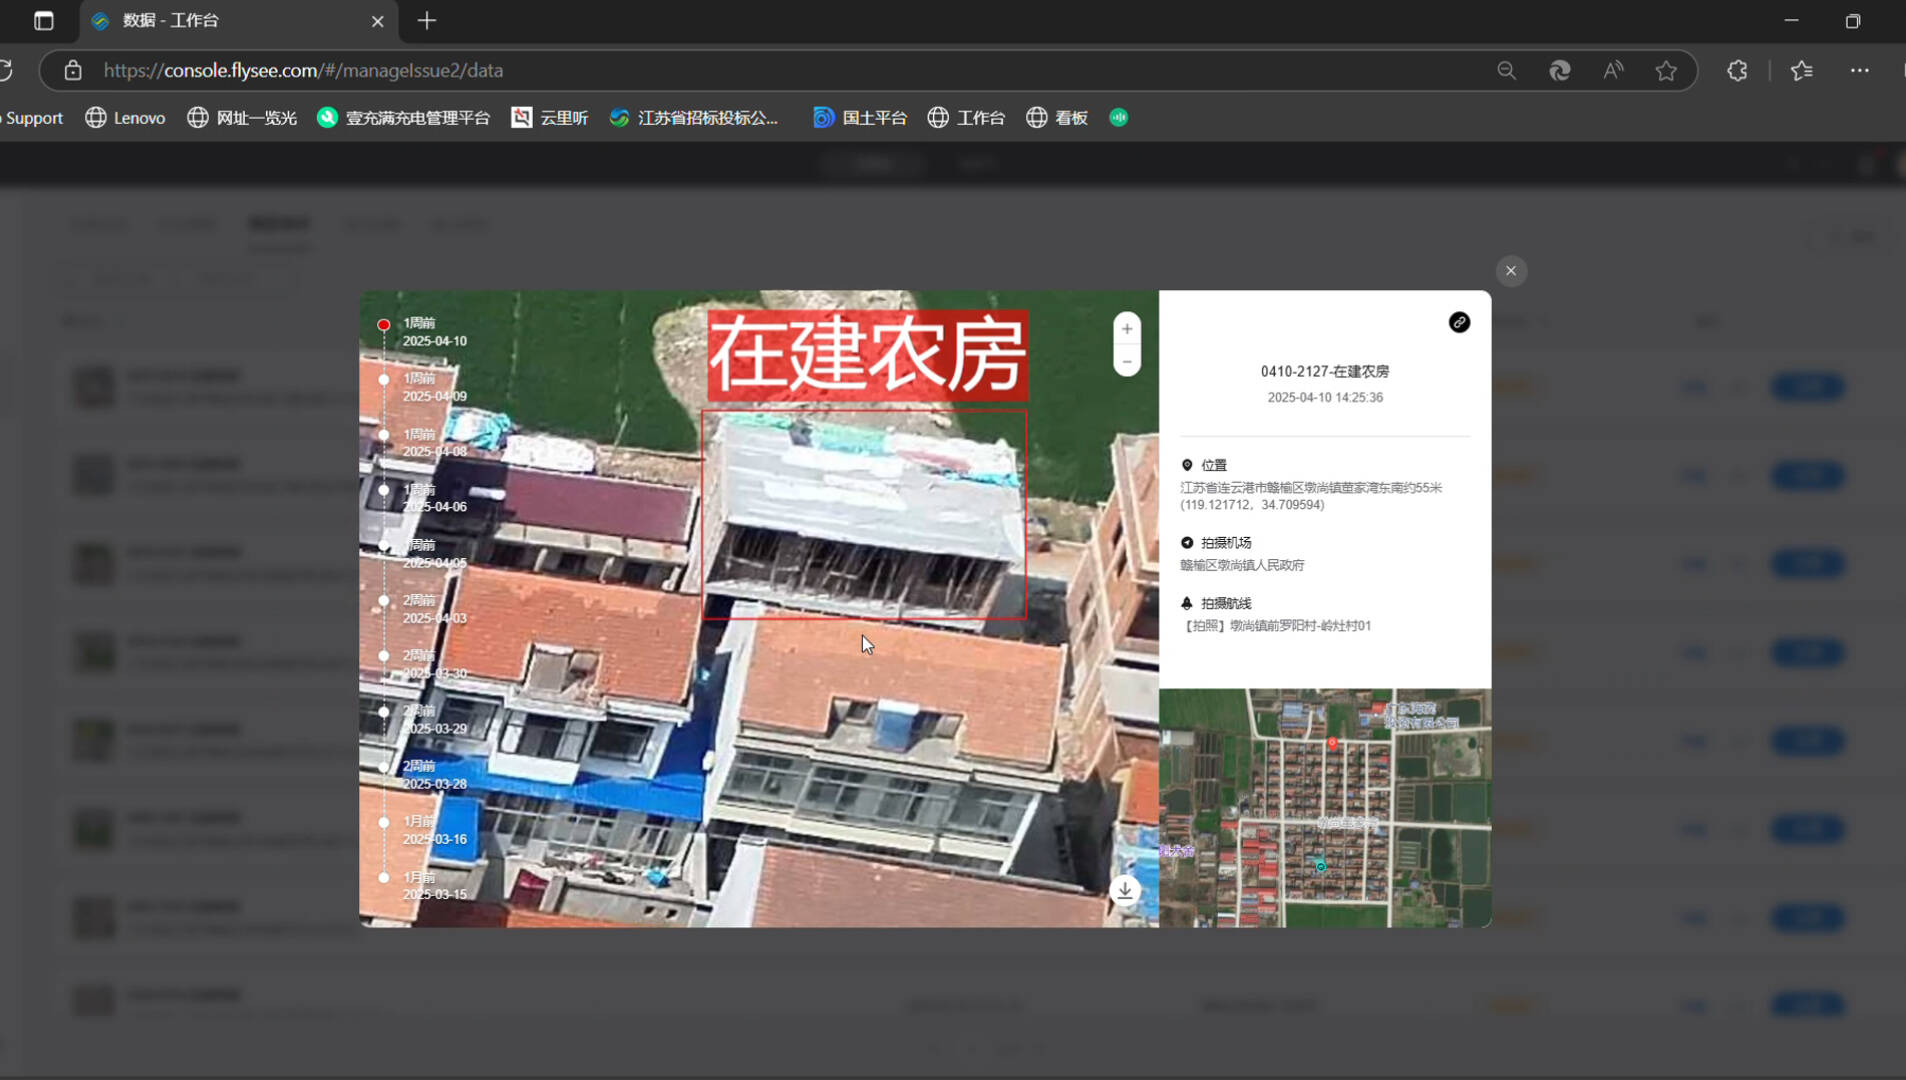Open browser settings and more menu
The height and width of the screenshot is (1080, 1906).
1859,71
